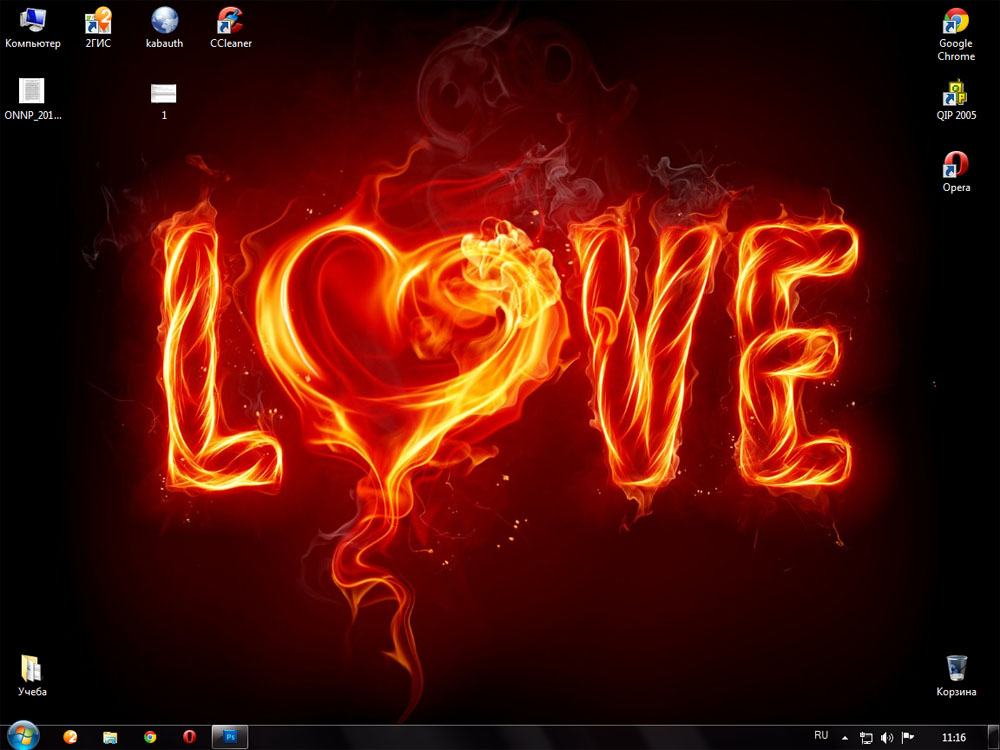Select the desktop file named 1
This screenshot has height=750, width=1000.
164,101
